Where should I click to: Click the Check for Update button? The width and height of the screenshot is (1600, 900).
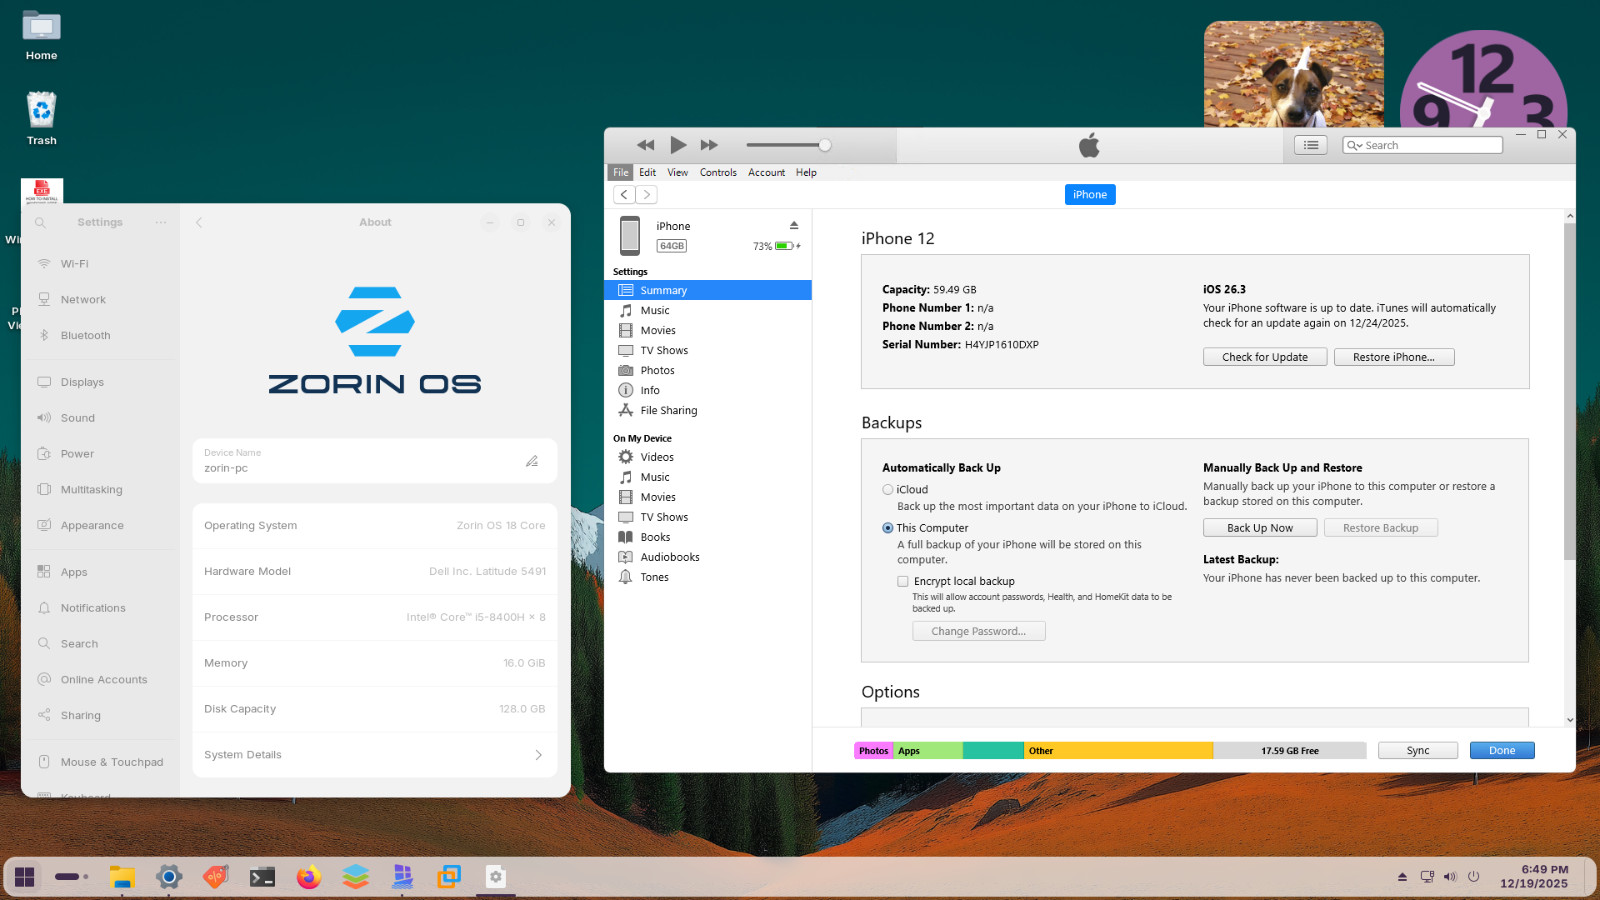coord(1265,357)
